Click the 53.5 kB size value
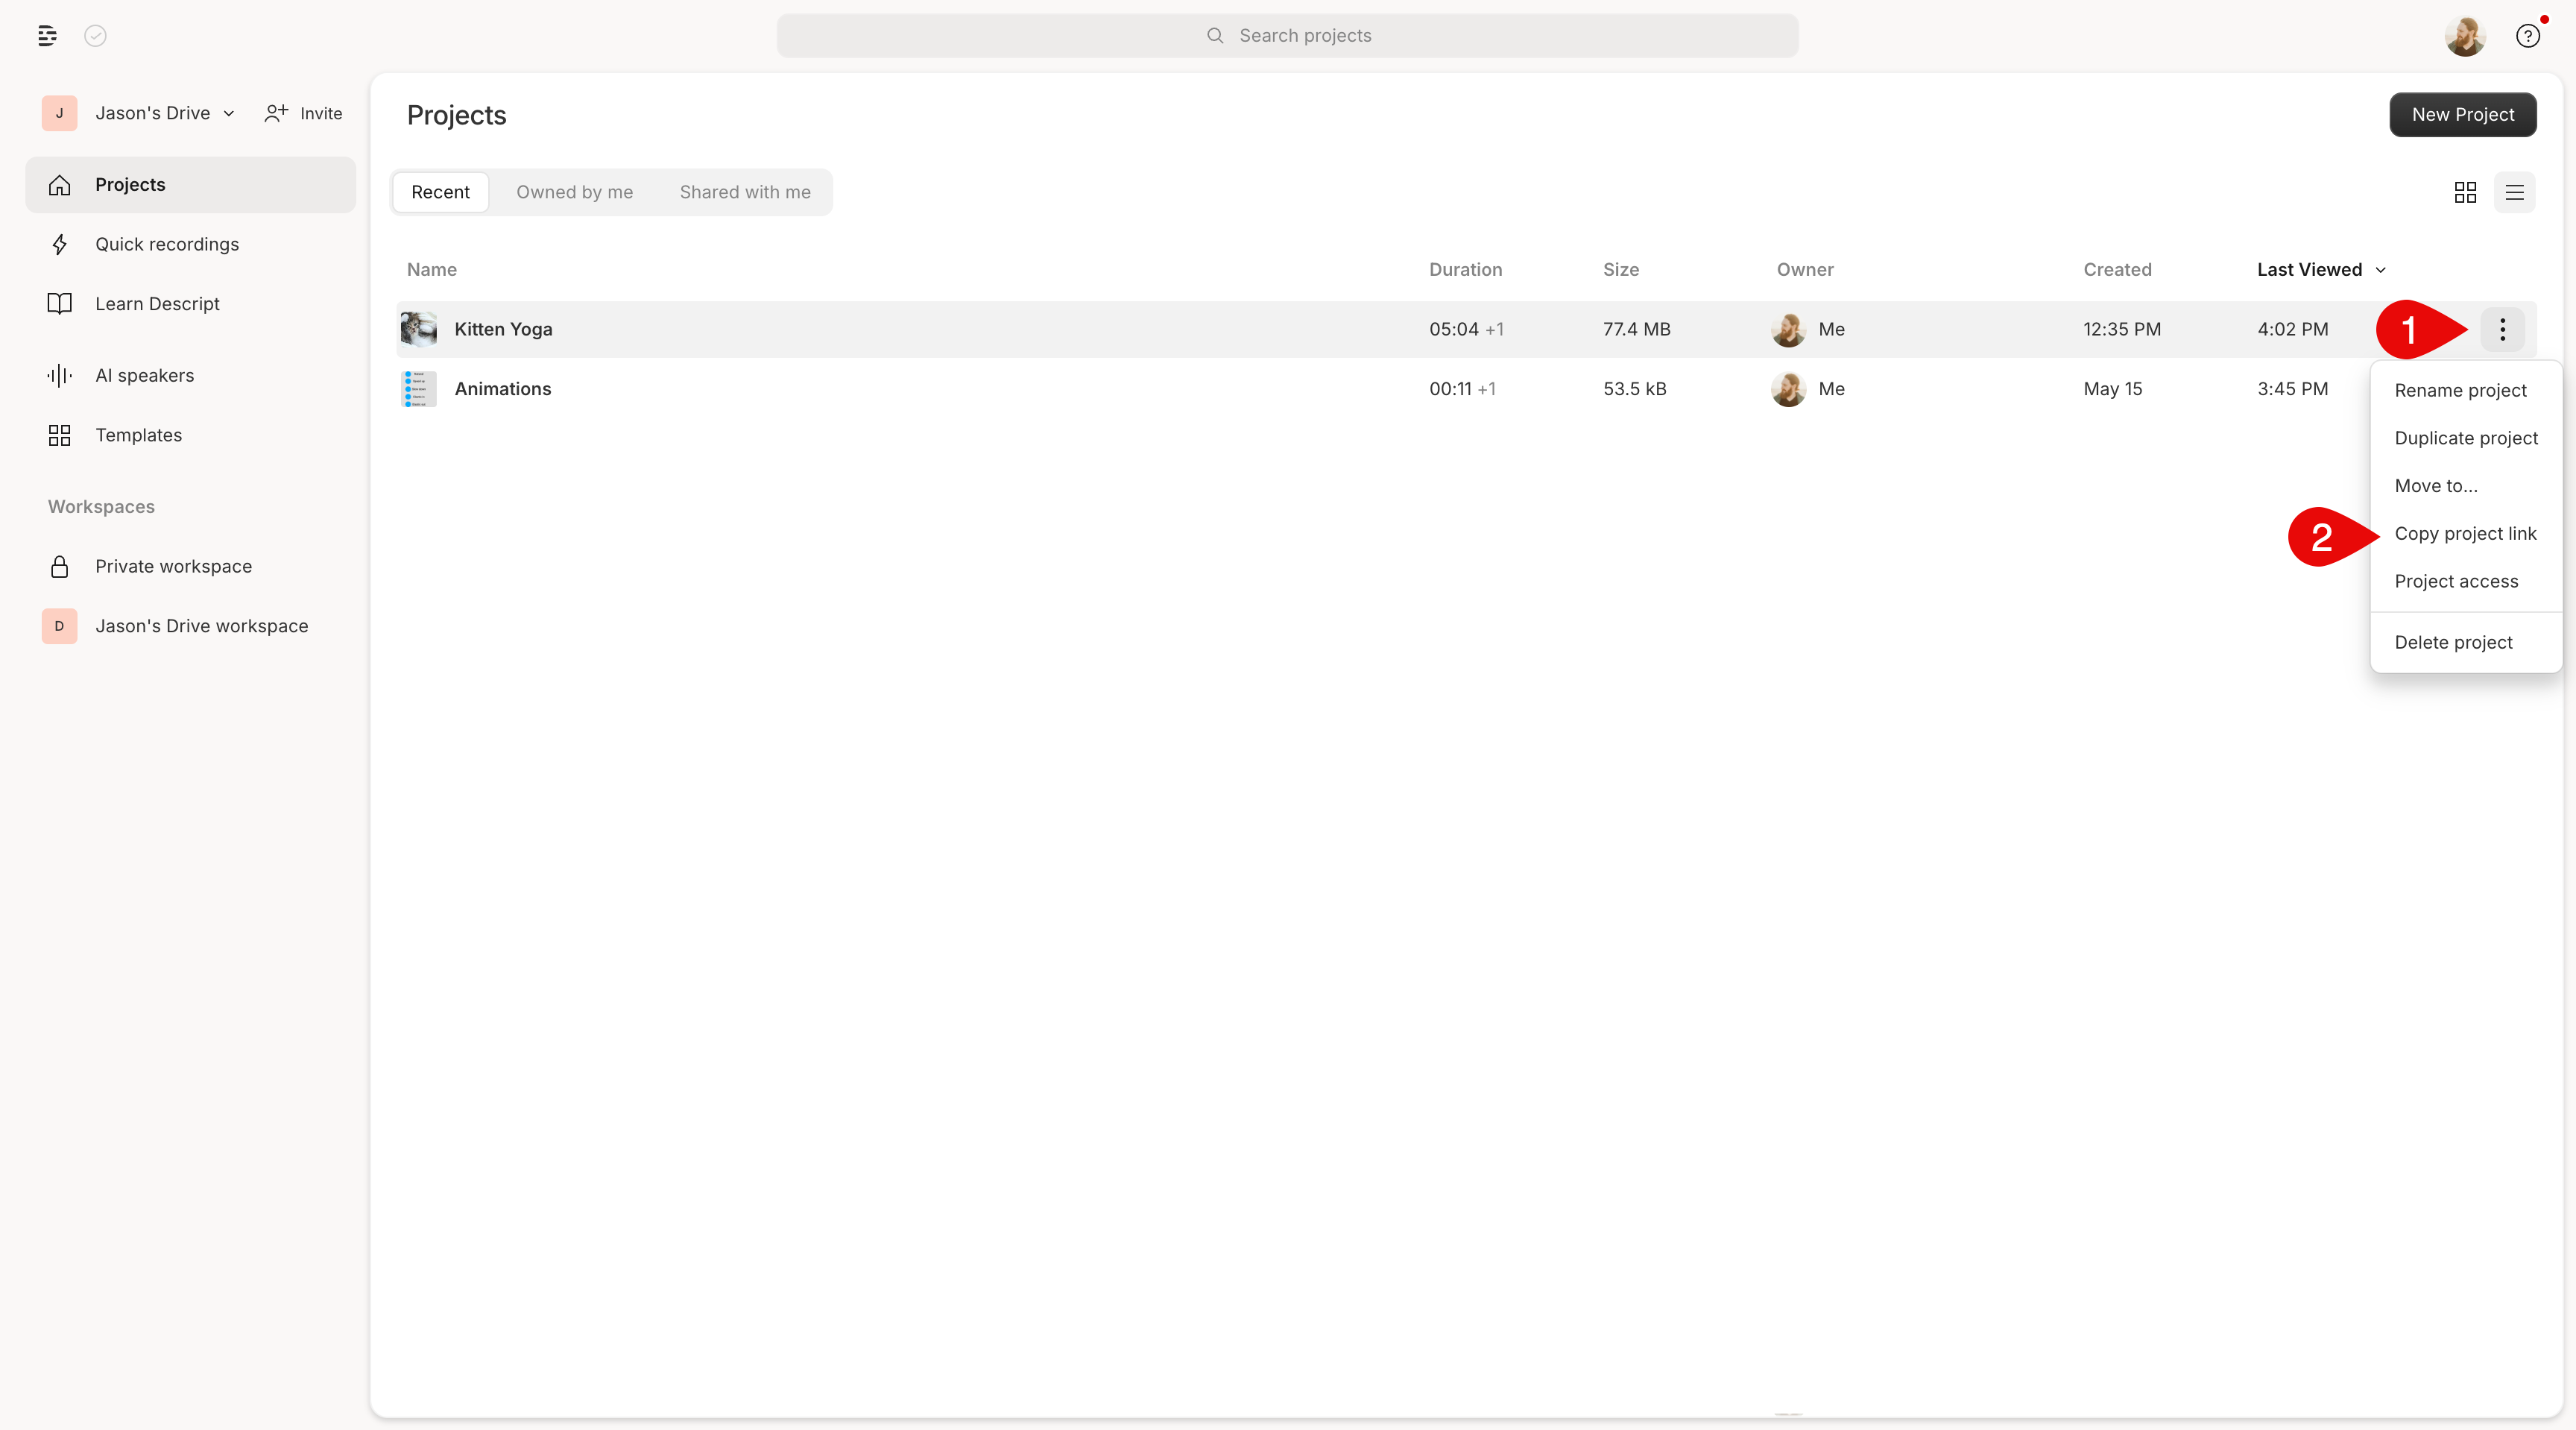 click(x=1635, y=389)
